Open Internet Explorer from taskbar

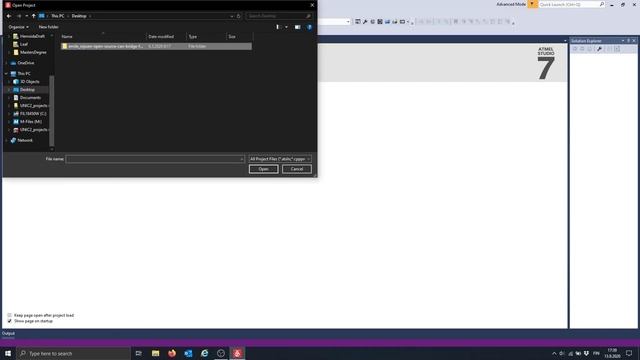click(204, 353)
